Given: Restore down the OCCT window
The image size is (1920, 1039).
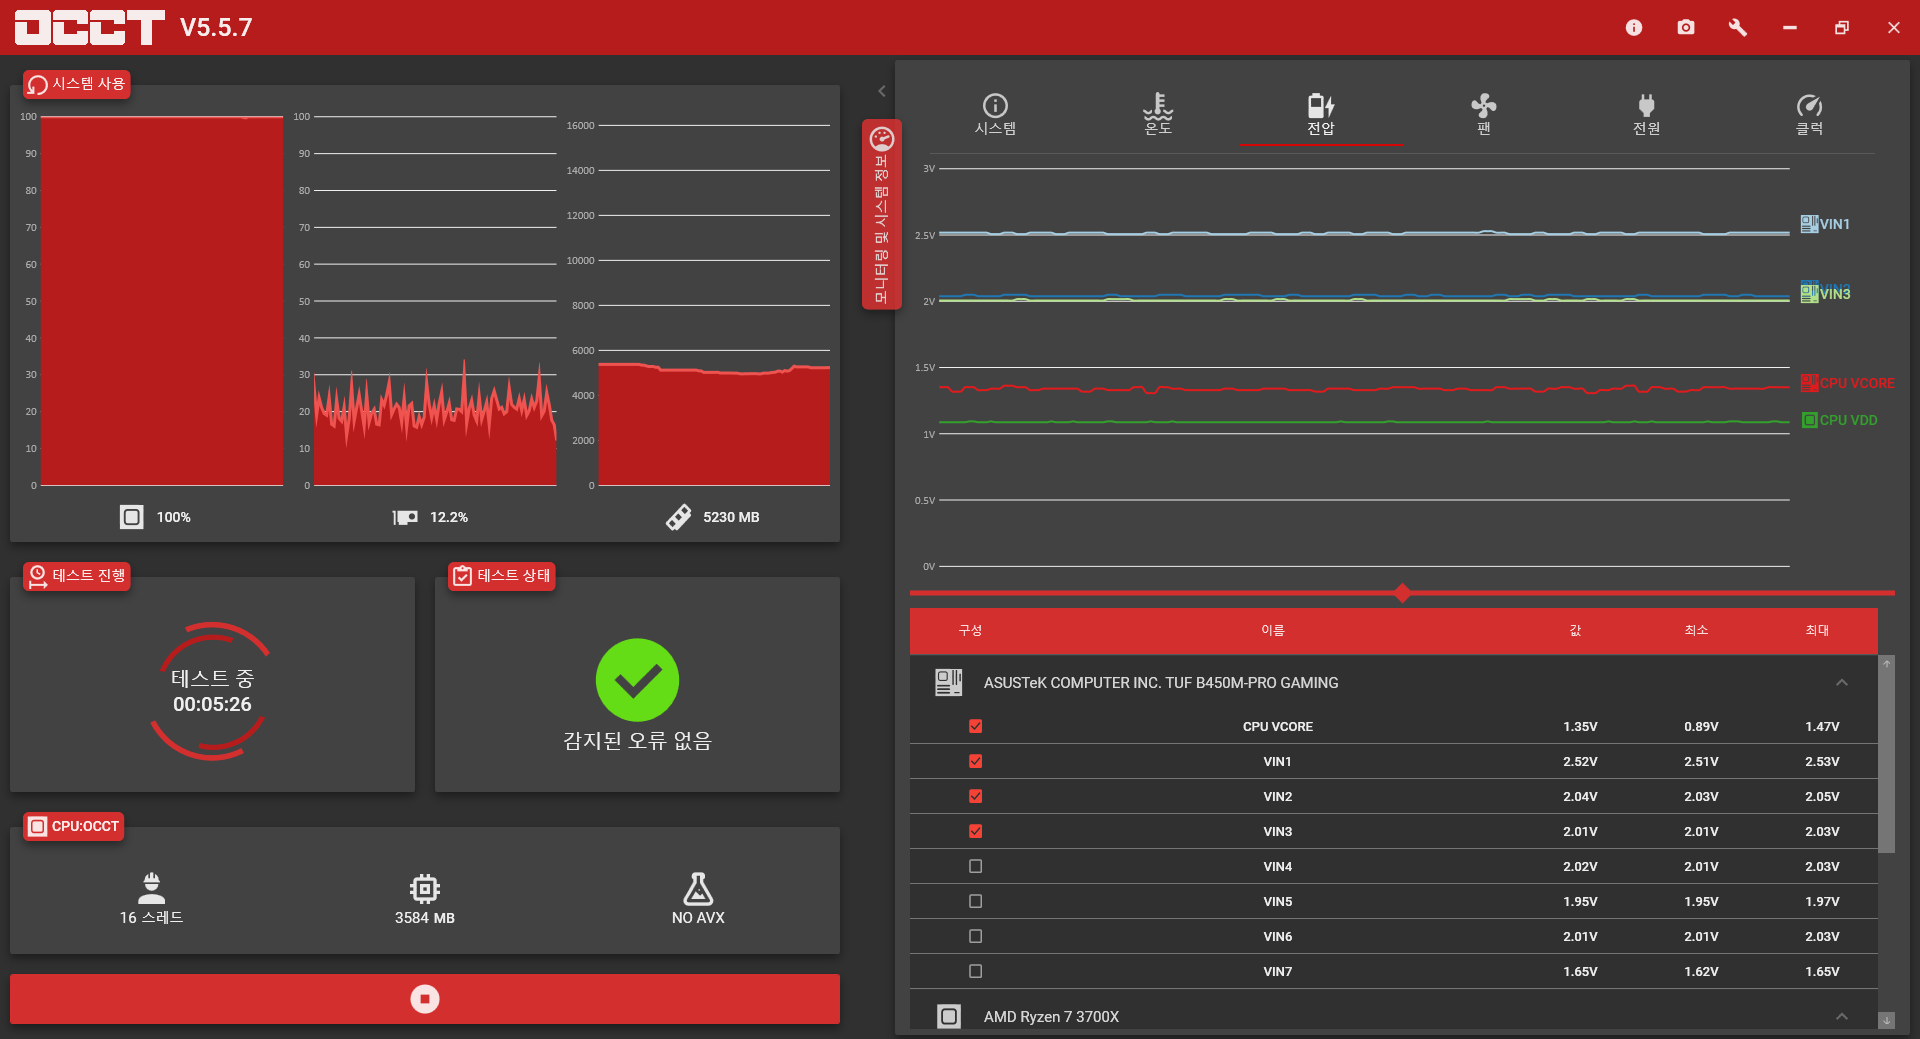Looking at the screenshot, I should click(x=1842, y=28).
